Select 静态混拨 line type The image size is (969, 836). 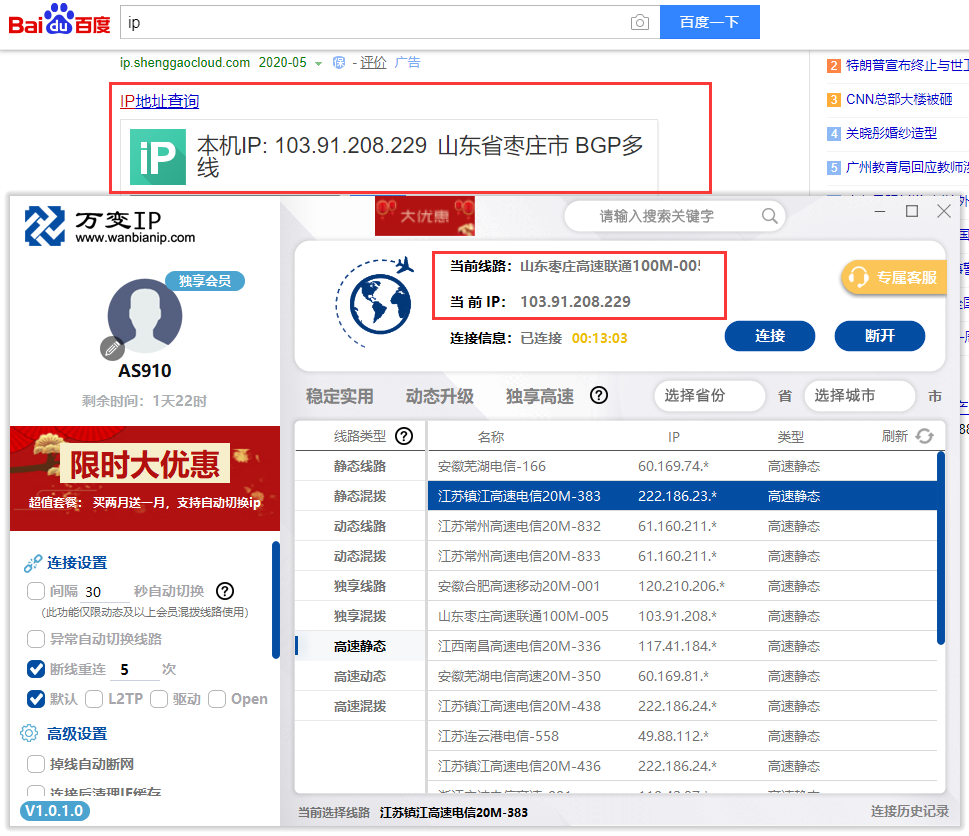[x=360, y=496]
